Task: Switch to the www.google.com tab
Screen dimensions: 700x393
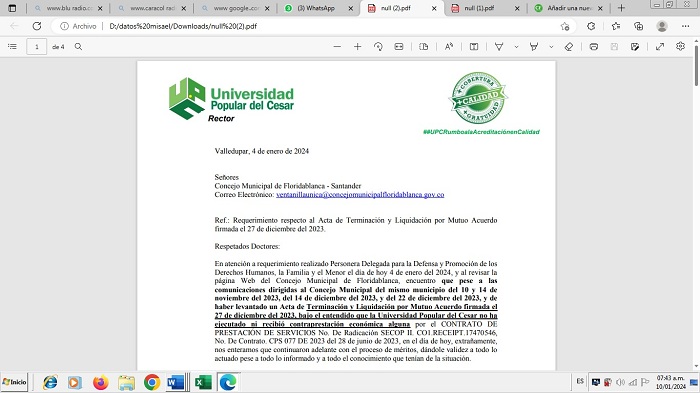Action: point(235,8)
